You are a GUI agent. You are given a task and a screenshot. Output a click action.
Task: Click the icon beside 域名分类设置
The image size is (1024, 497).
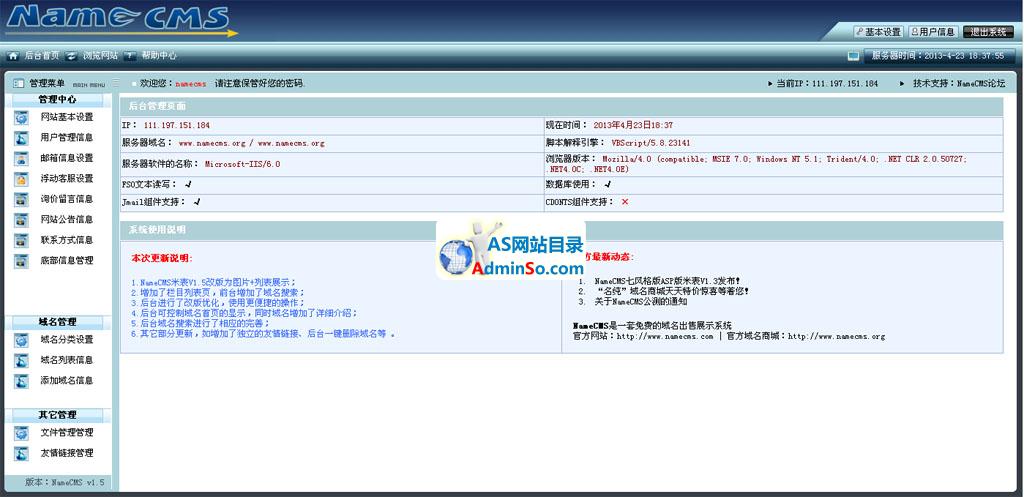(x=22, y=340)
